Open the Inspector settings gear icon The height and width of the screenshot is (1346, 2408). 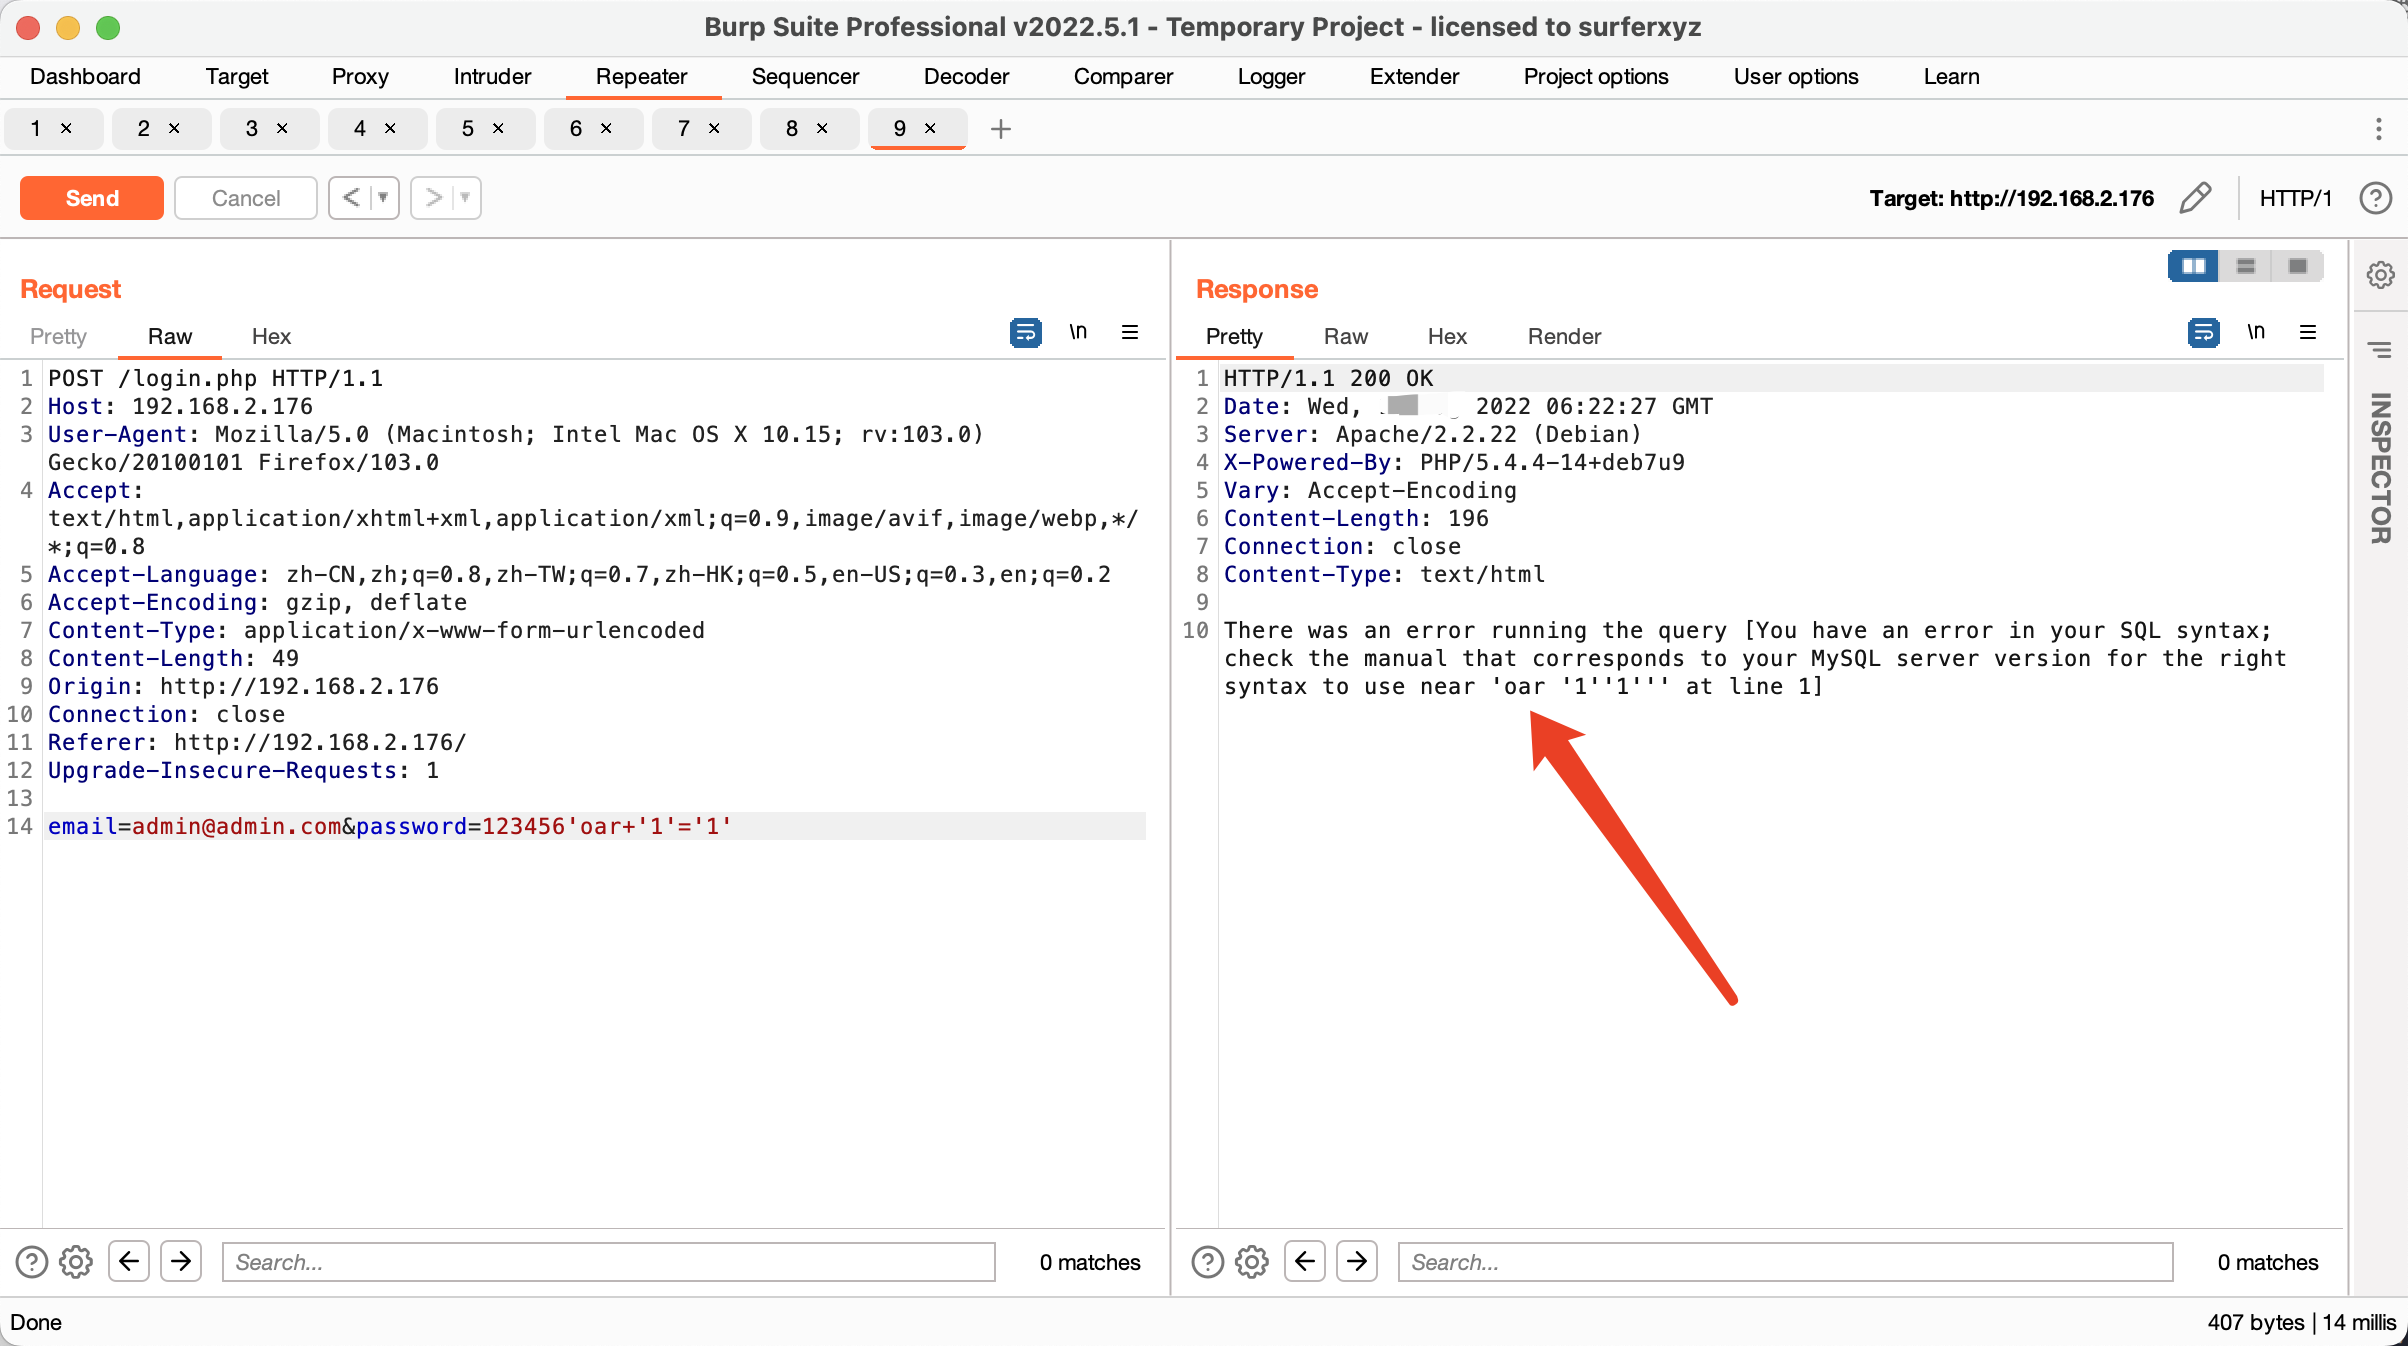click(2380, 275)
